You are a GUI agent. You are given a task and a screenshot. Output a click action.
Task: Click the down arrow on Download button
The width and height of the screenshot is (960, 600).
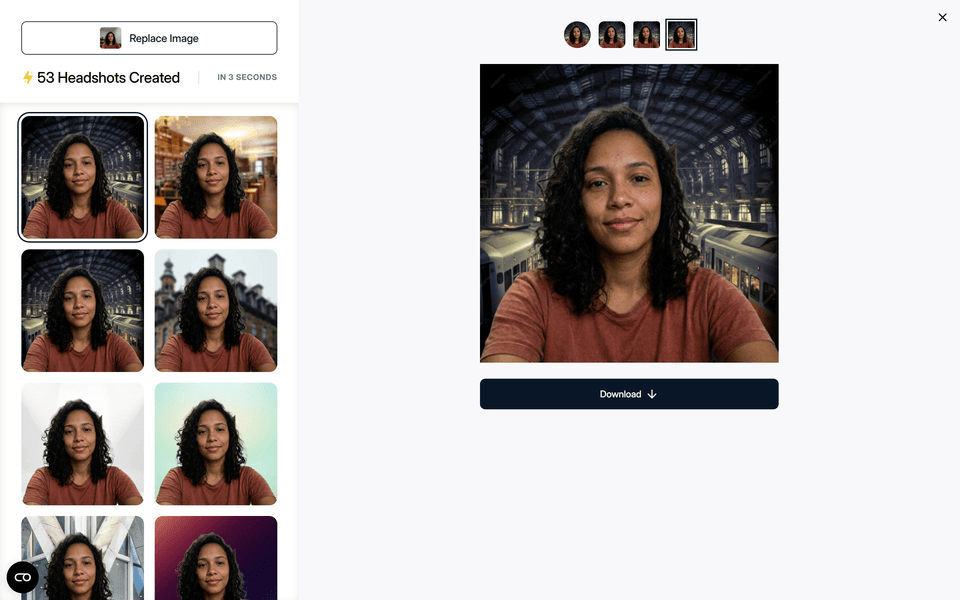pyautogui.click(x=652, y=394)
